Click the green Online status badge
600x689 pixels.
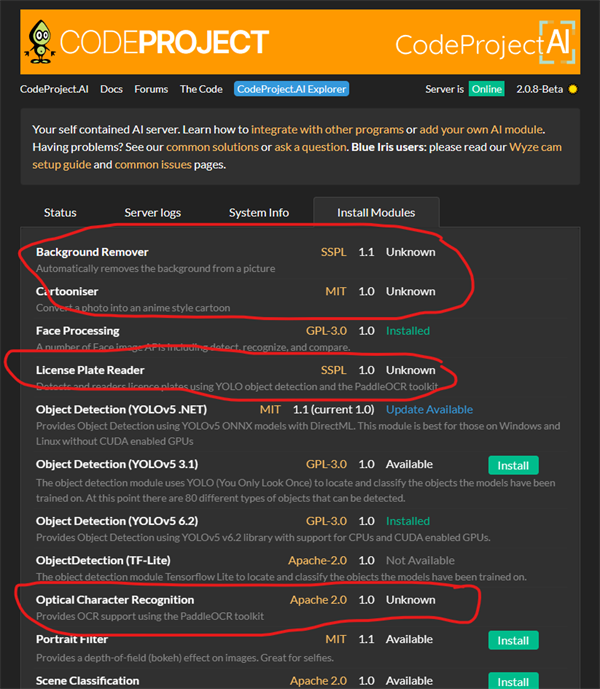487,89
